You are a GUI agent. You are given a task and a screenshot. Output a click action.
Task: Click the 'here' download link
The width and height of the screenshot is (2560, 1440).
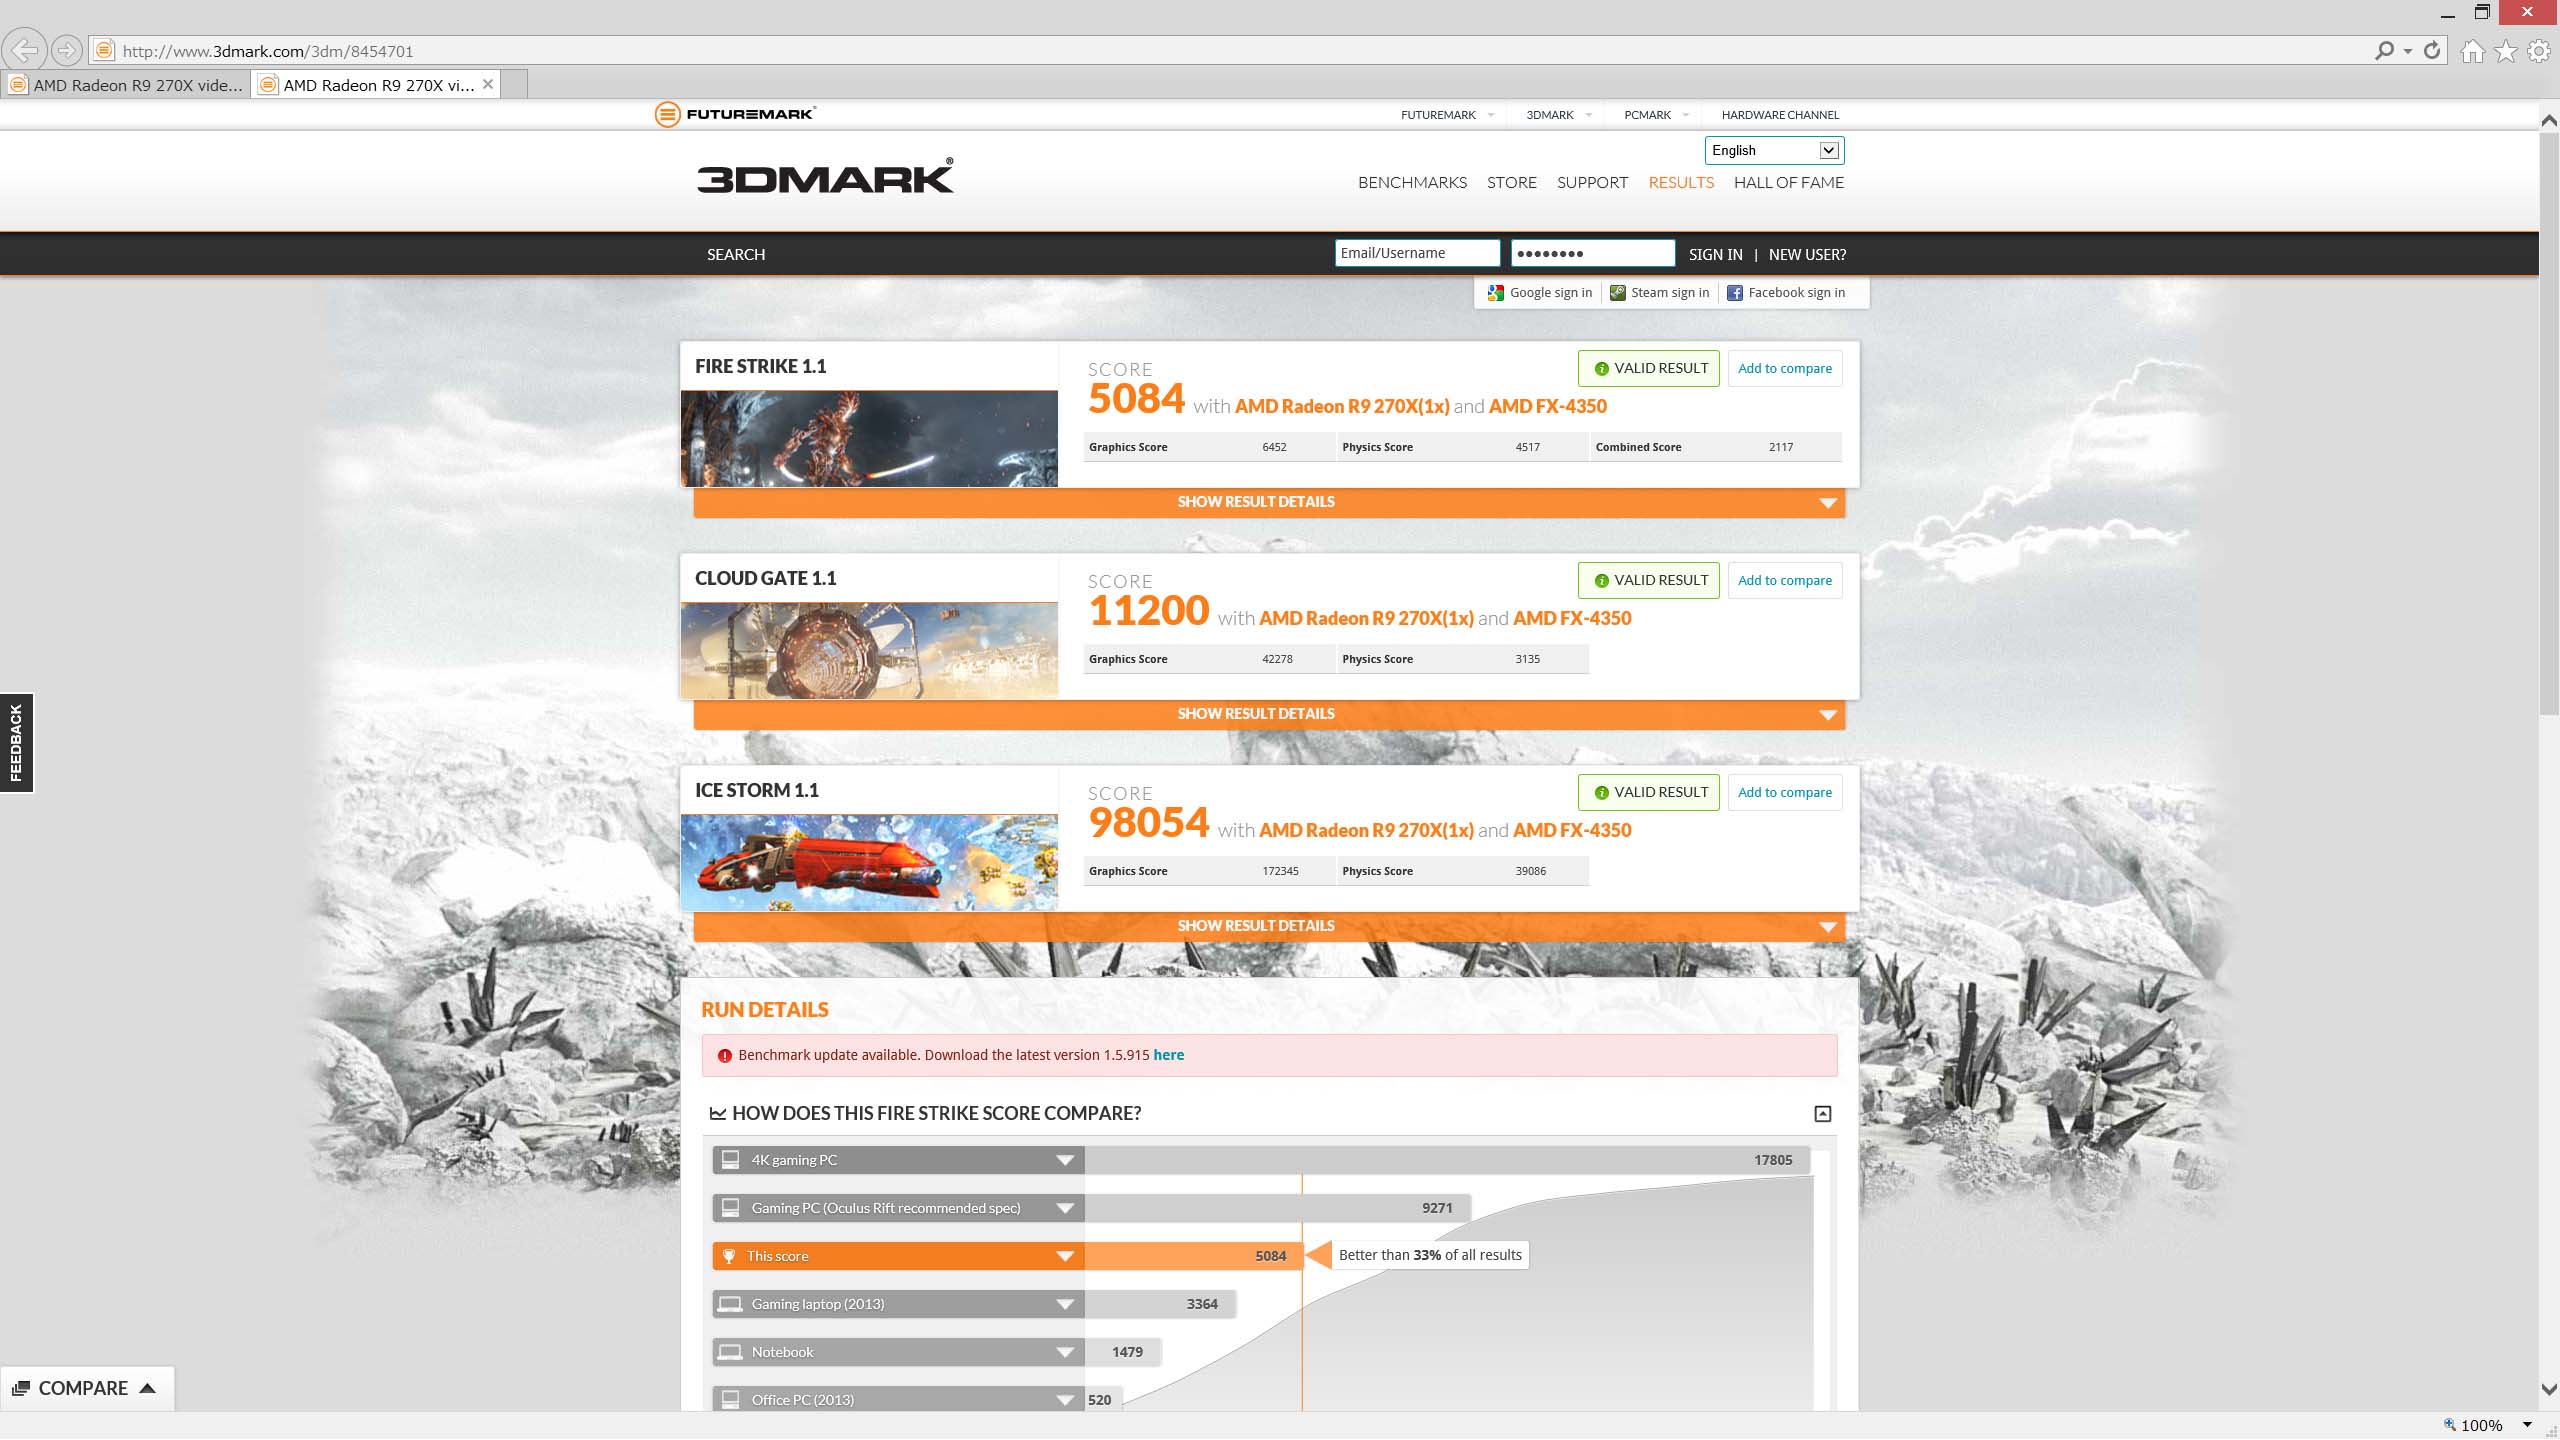[x=1168, y=1055]
